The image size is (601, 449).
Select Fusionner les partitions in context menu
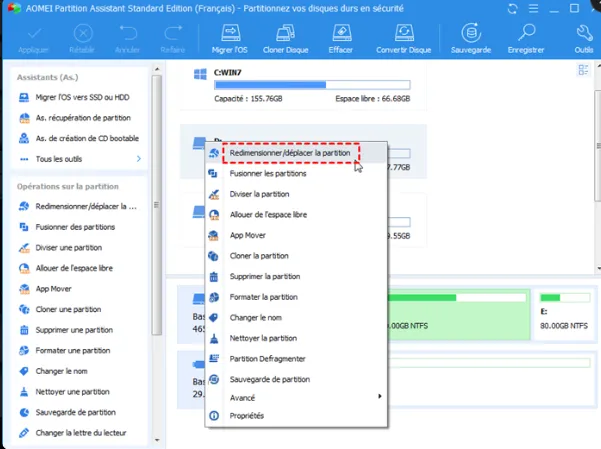click(x=296, y=173)
